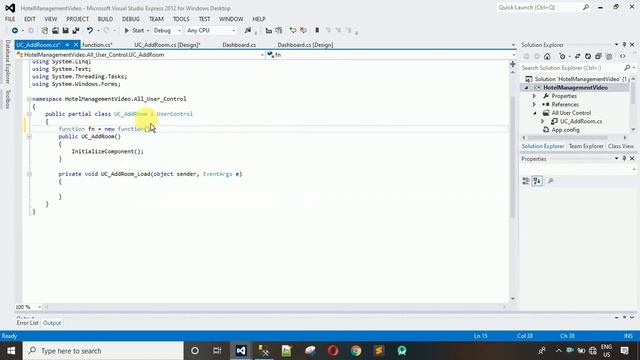This screenshot has height=360, width=640.
Task: Click the Find in Files toolbar icon
Action: tap(247, 31)
